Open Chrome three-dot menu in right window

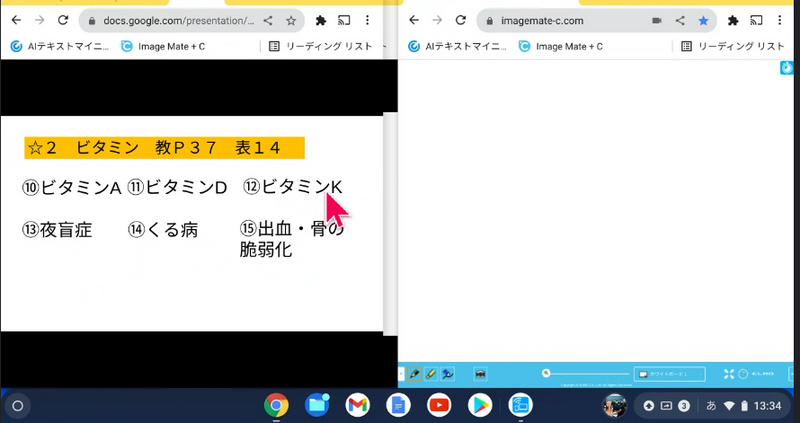783,20
